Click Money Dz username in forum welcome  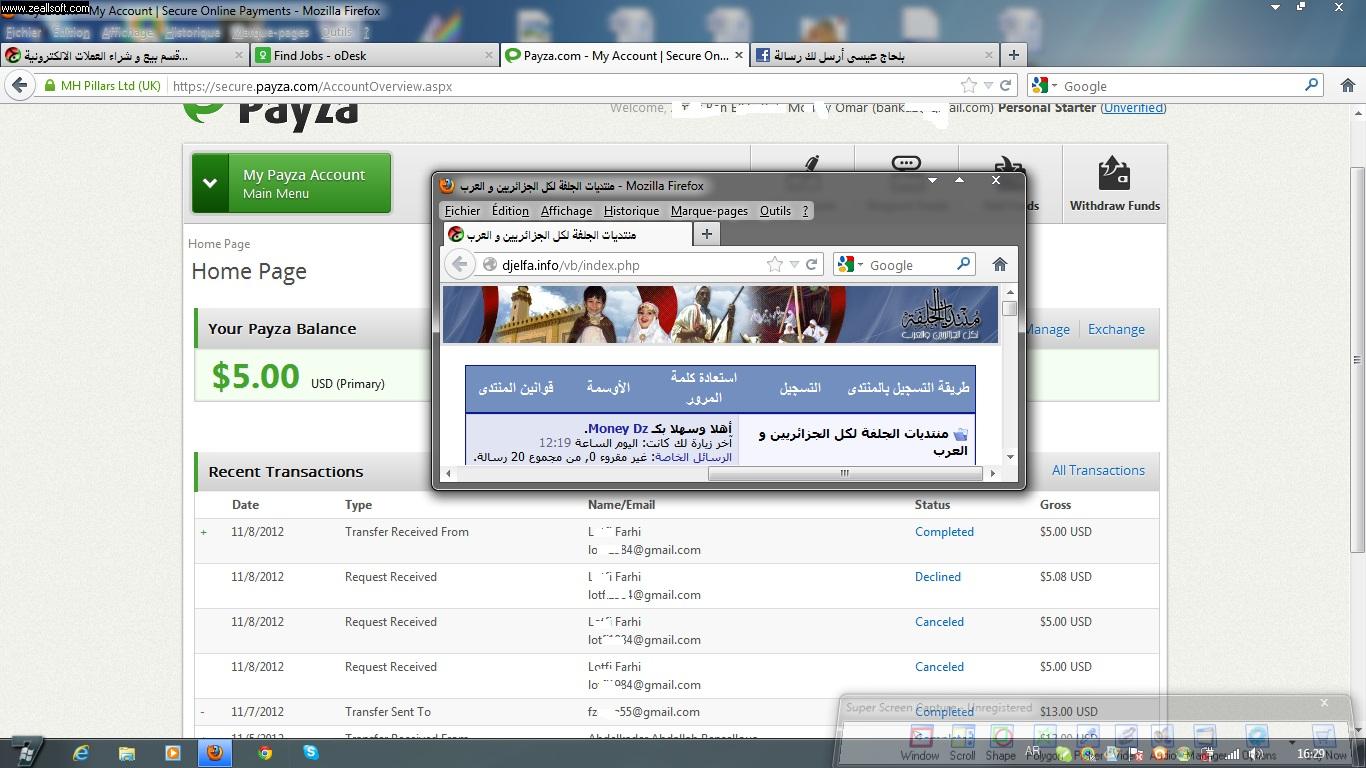(x=618, y=428)
